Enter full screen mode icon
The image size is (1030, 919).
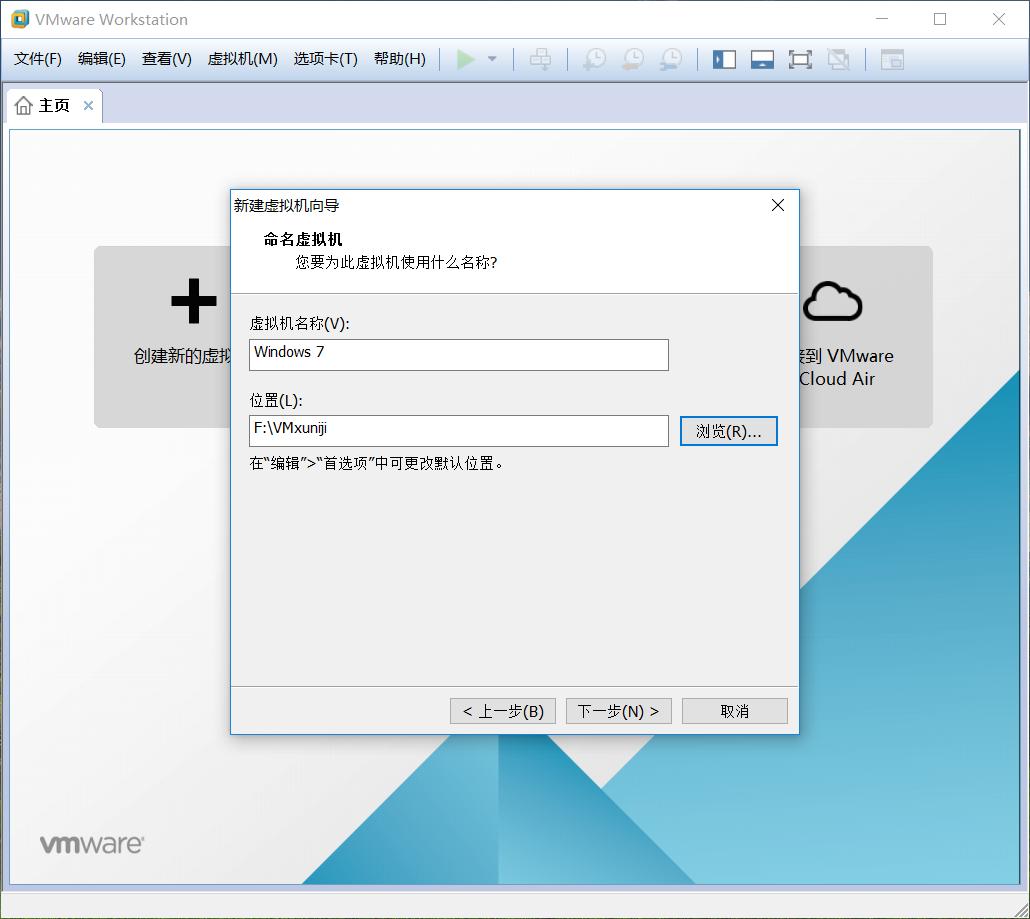pos(800,60)
